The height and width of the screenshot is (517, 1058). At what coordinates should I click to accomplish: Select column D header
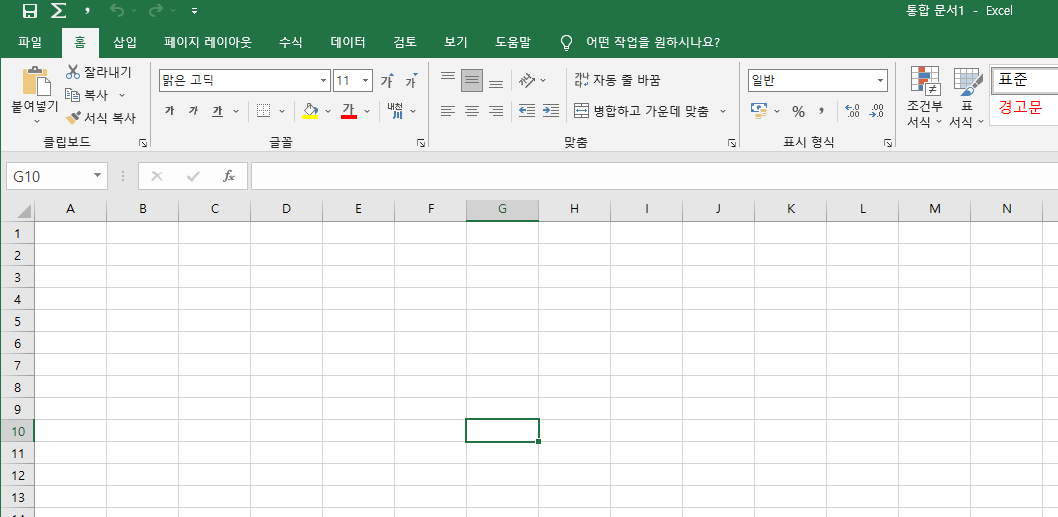pos(287,209)
